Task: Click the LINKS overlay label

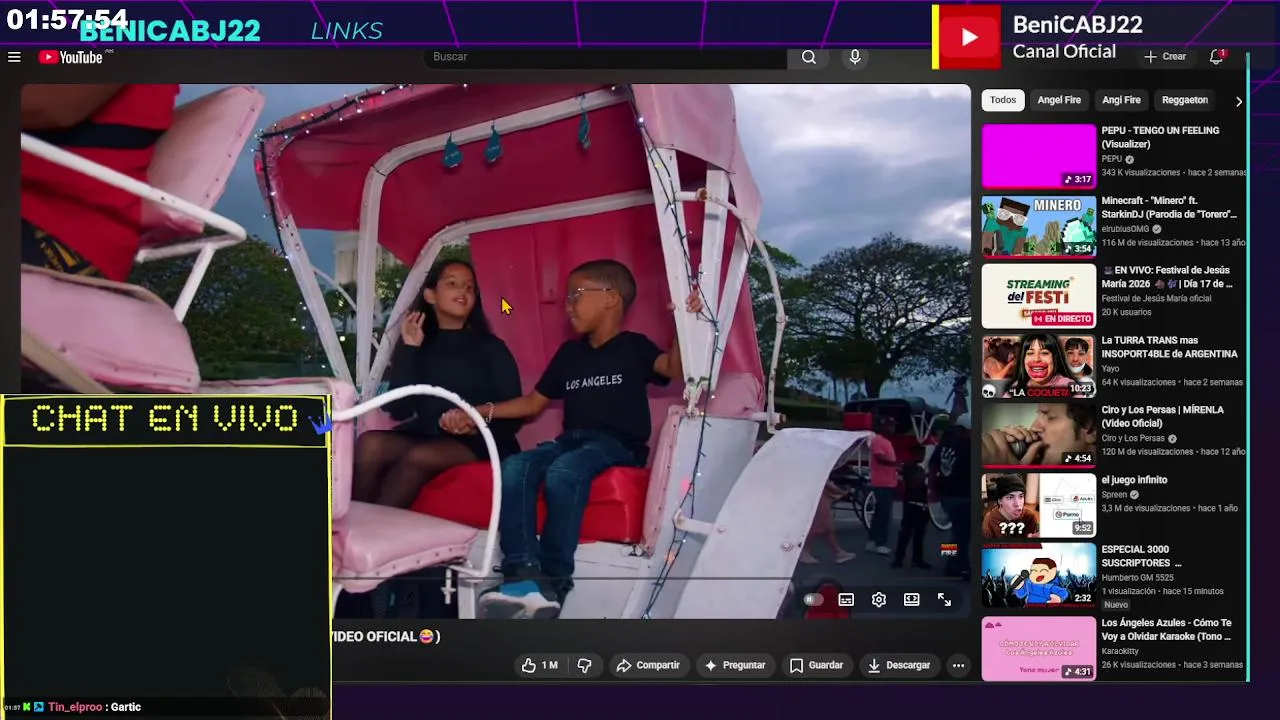Action: point(346,31)
